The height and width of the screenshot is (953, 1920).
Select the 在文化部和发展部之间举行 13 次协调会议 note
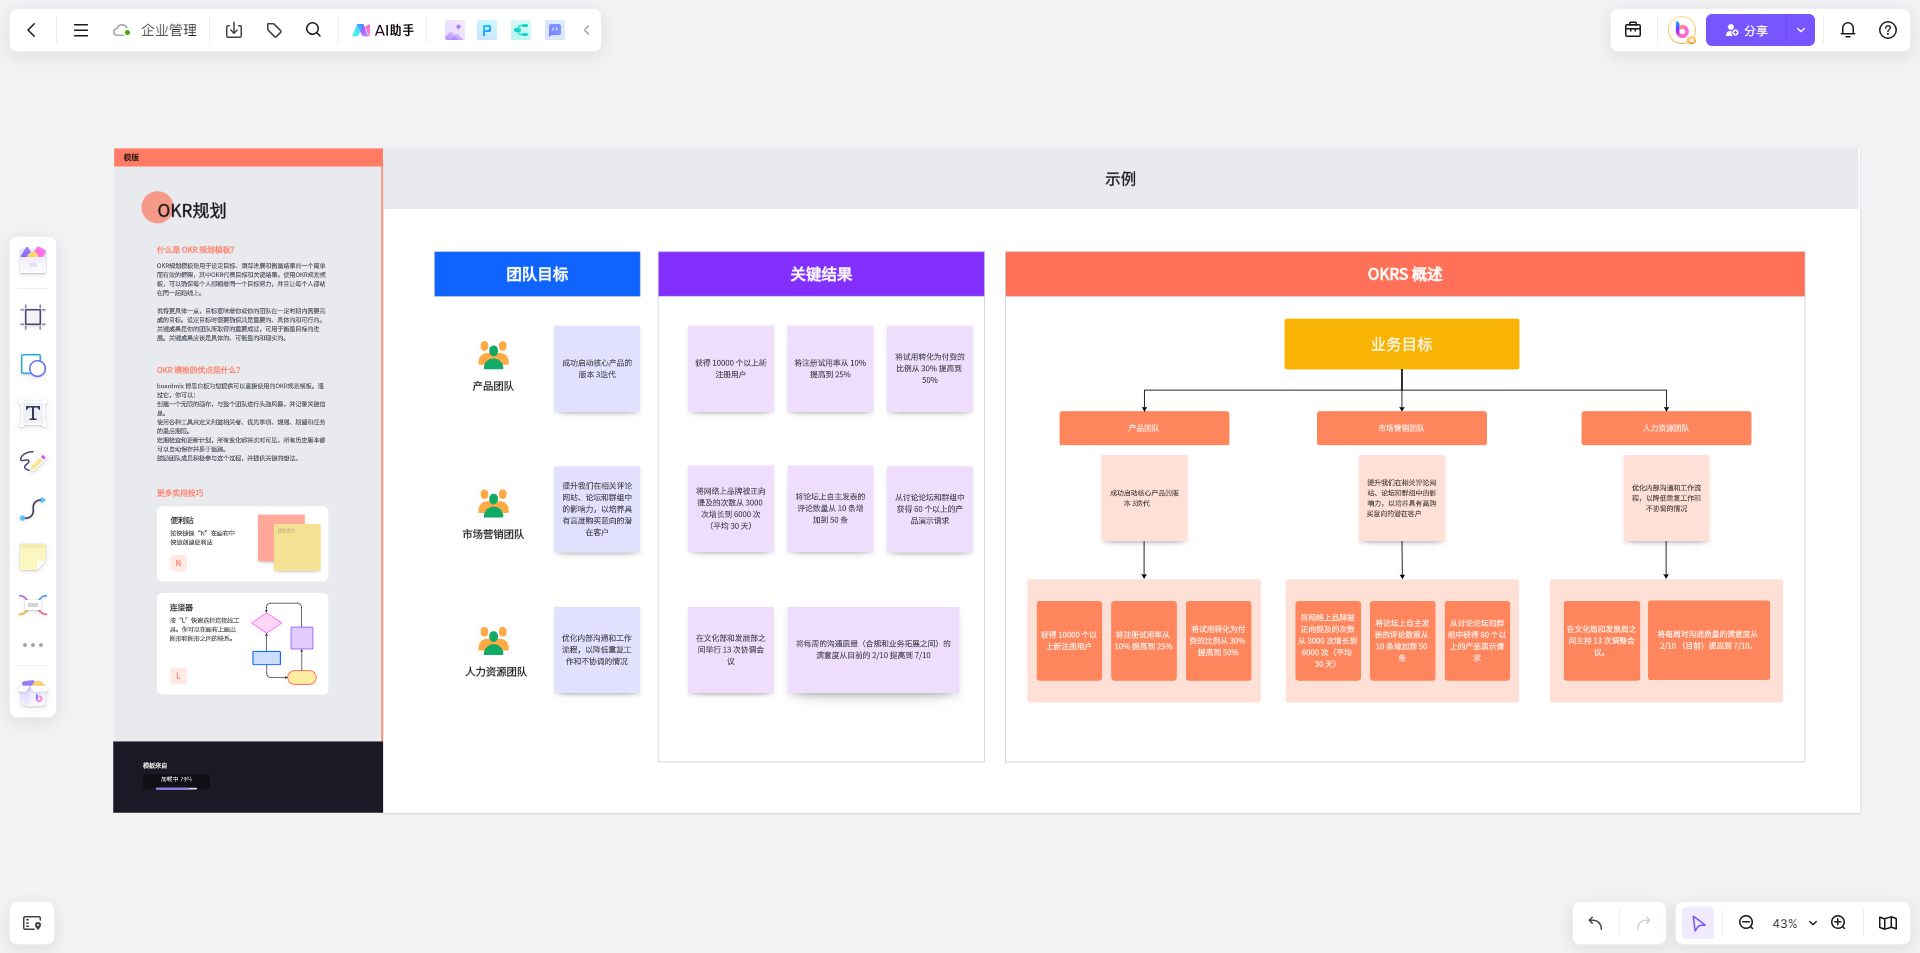pyautogui.click(x=730, y=650)
